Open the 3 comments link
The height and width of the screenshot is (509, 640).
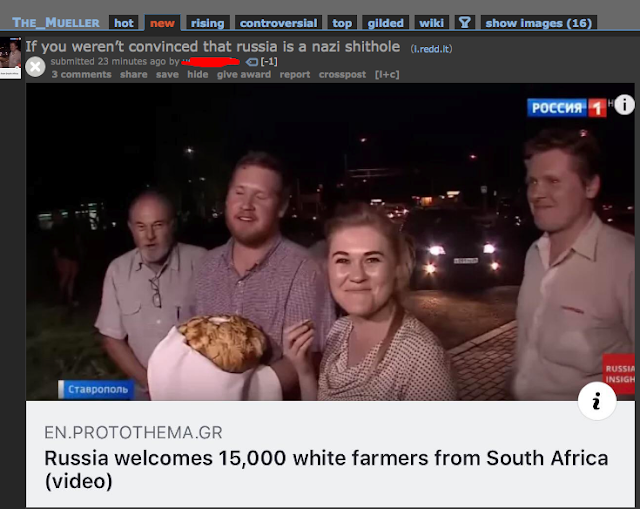(82, 74)
